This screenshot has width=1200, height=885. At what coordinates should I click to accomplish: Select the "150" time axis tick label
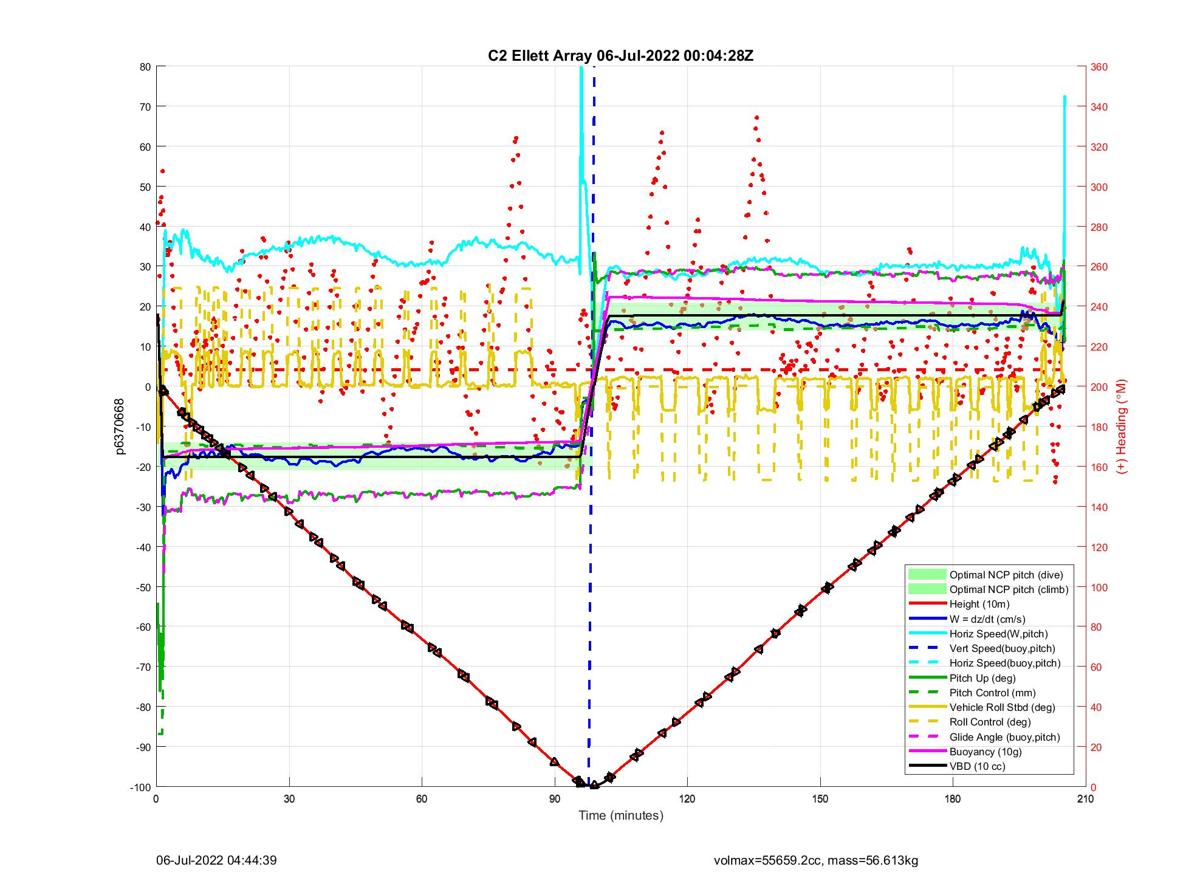tap(820, 799)
